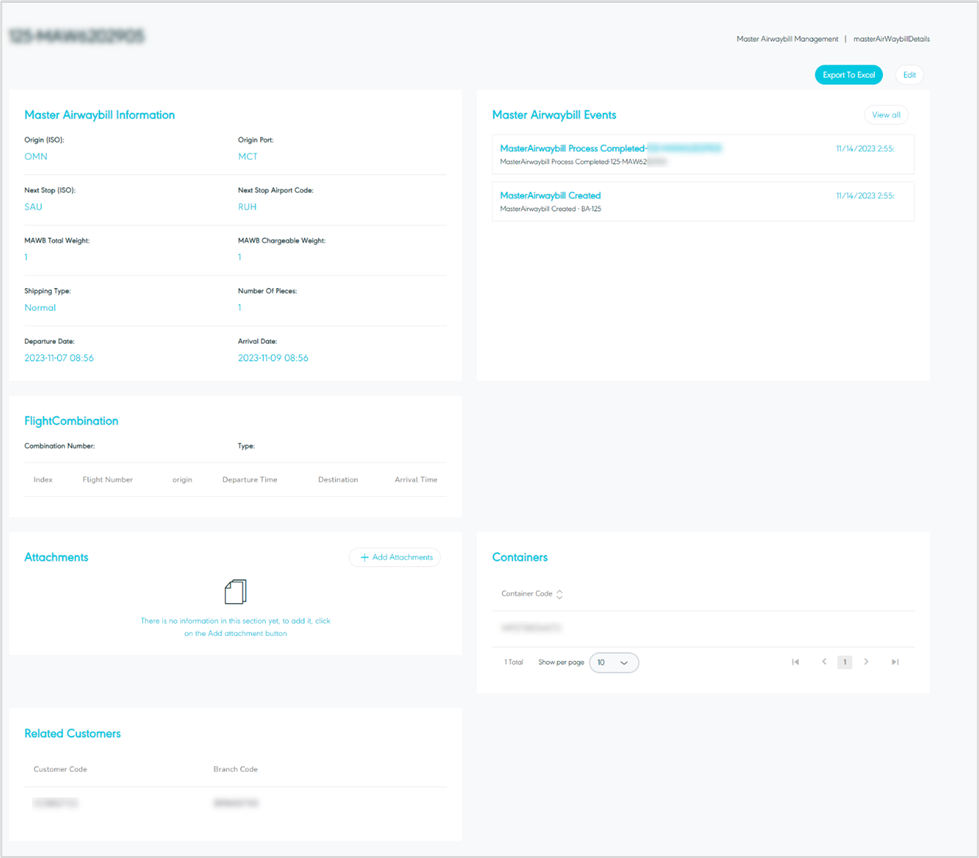Click the Branch Code column header
The image size is (979, 858).
235,769
